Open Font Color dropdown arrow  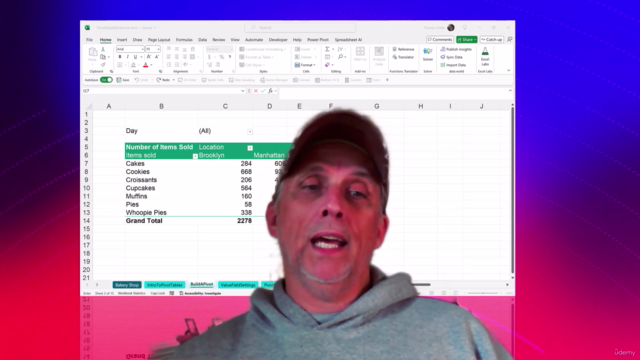pyautogui.click(x=151, y=65)
